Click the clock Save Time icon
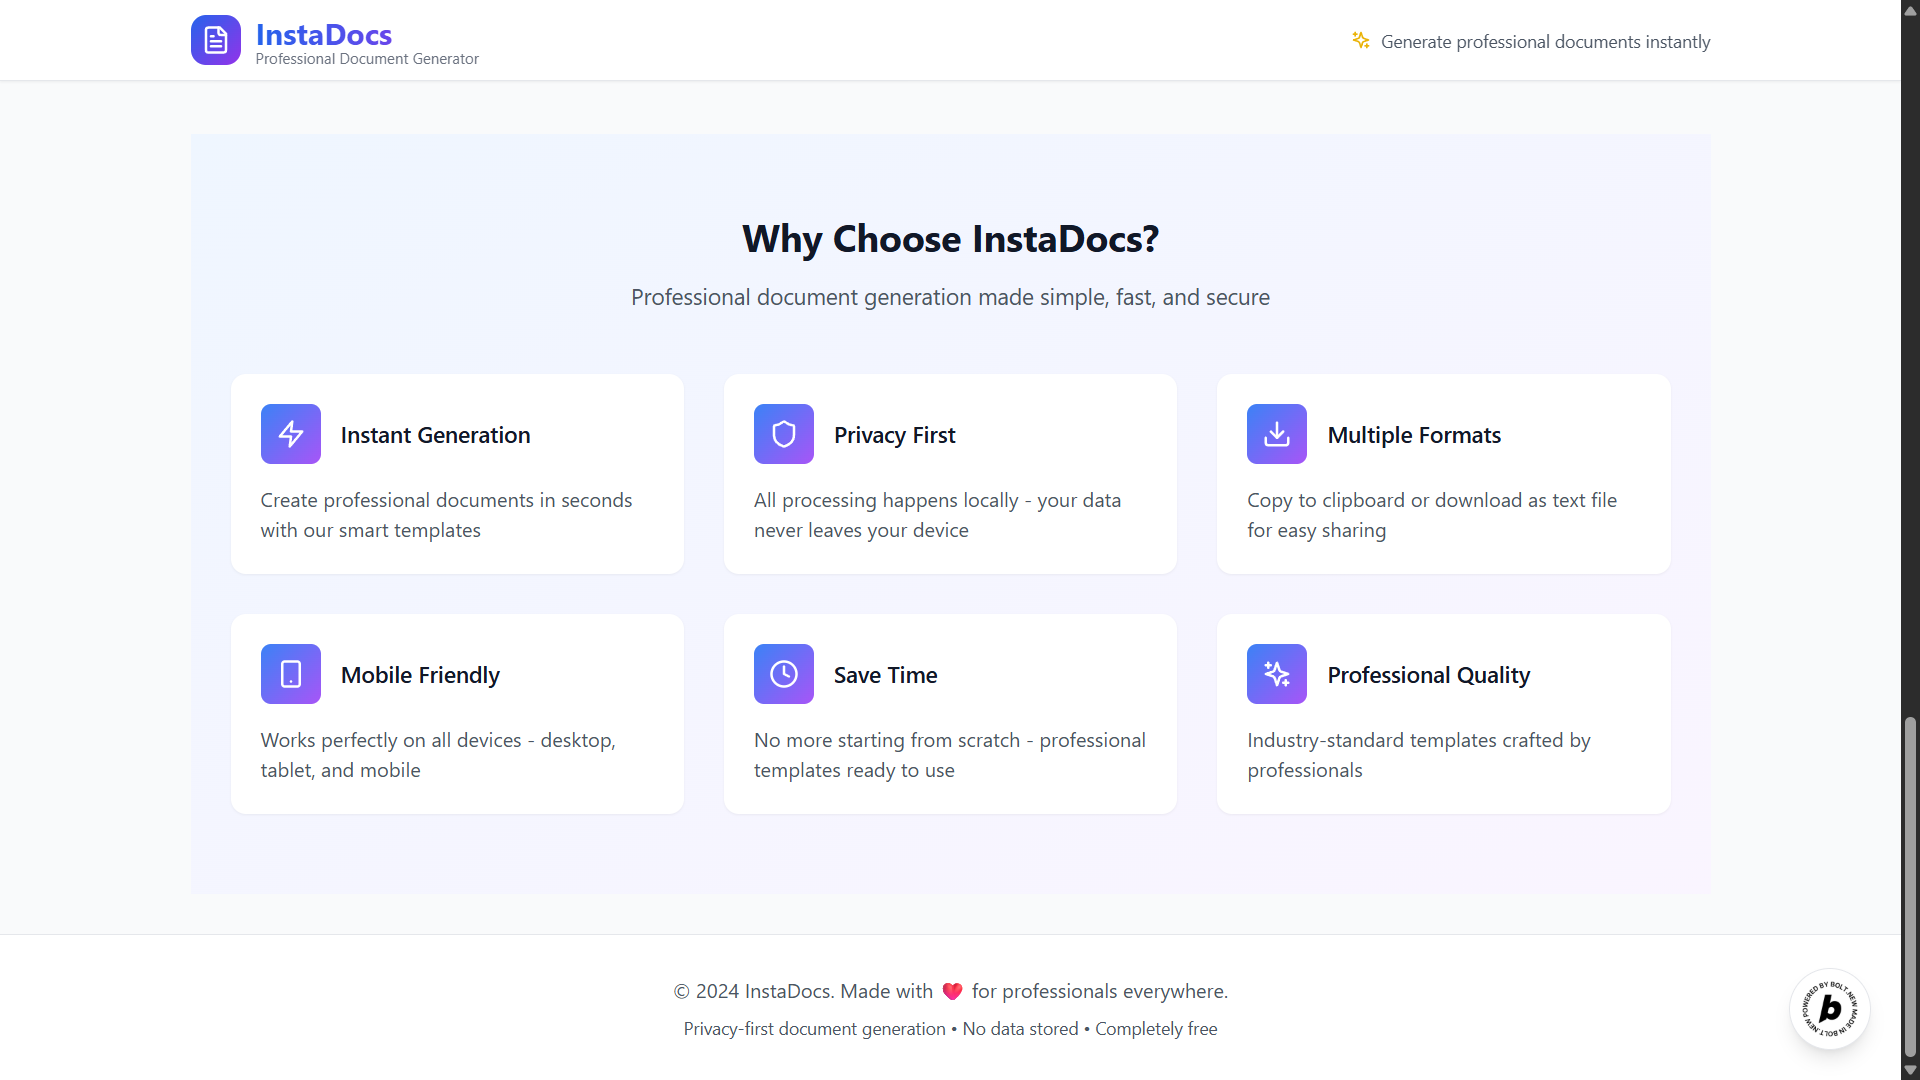1920x1080 pixels. tap(783, 674)
